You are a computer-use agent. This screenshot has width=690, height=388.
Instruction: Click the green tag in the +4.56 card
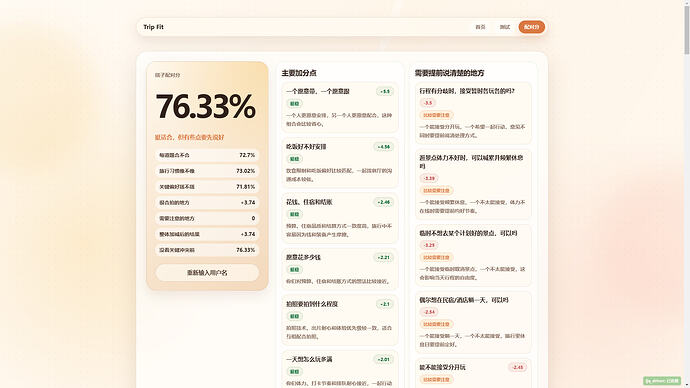[x=294, y=159]
